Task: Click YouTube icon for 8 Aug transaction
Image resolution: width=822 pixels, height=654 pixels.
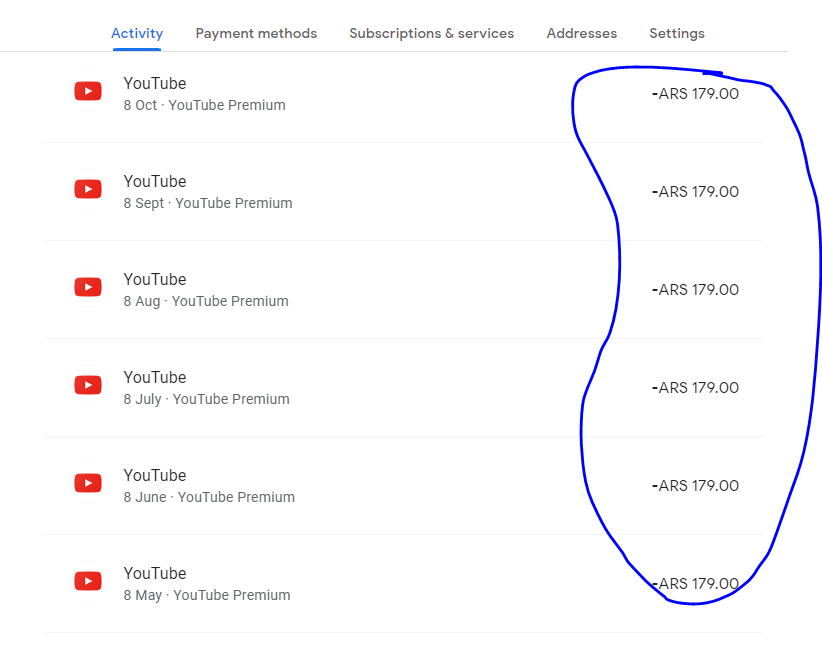Action: (88, 287)
